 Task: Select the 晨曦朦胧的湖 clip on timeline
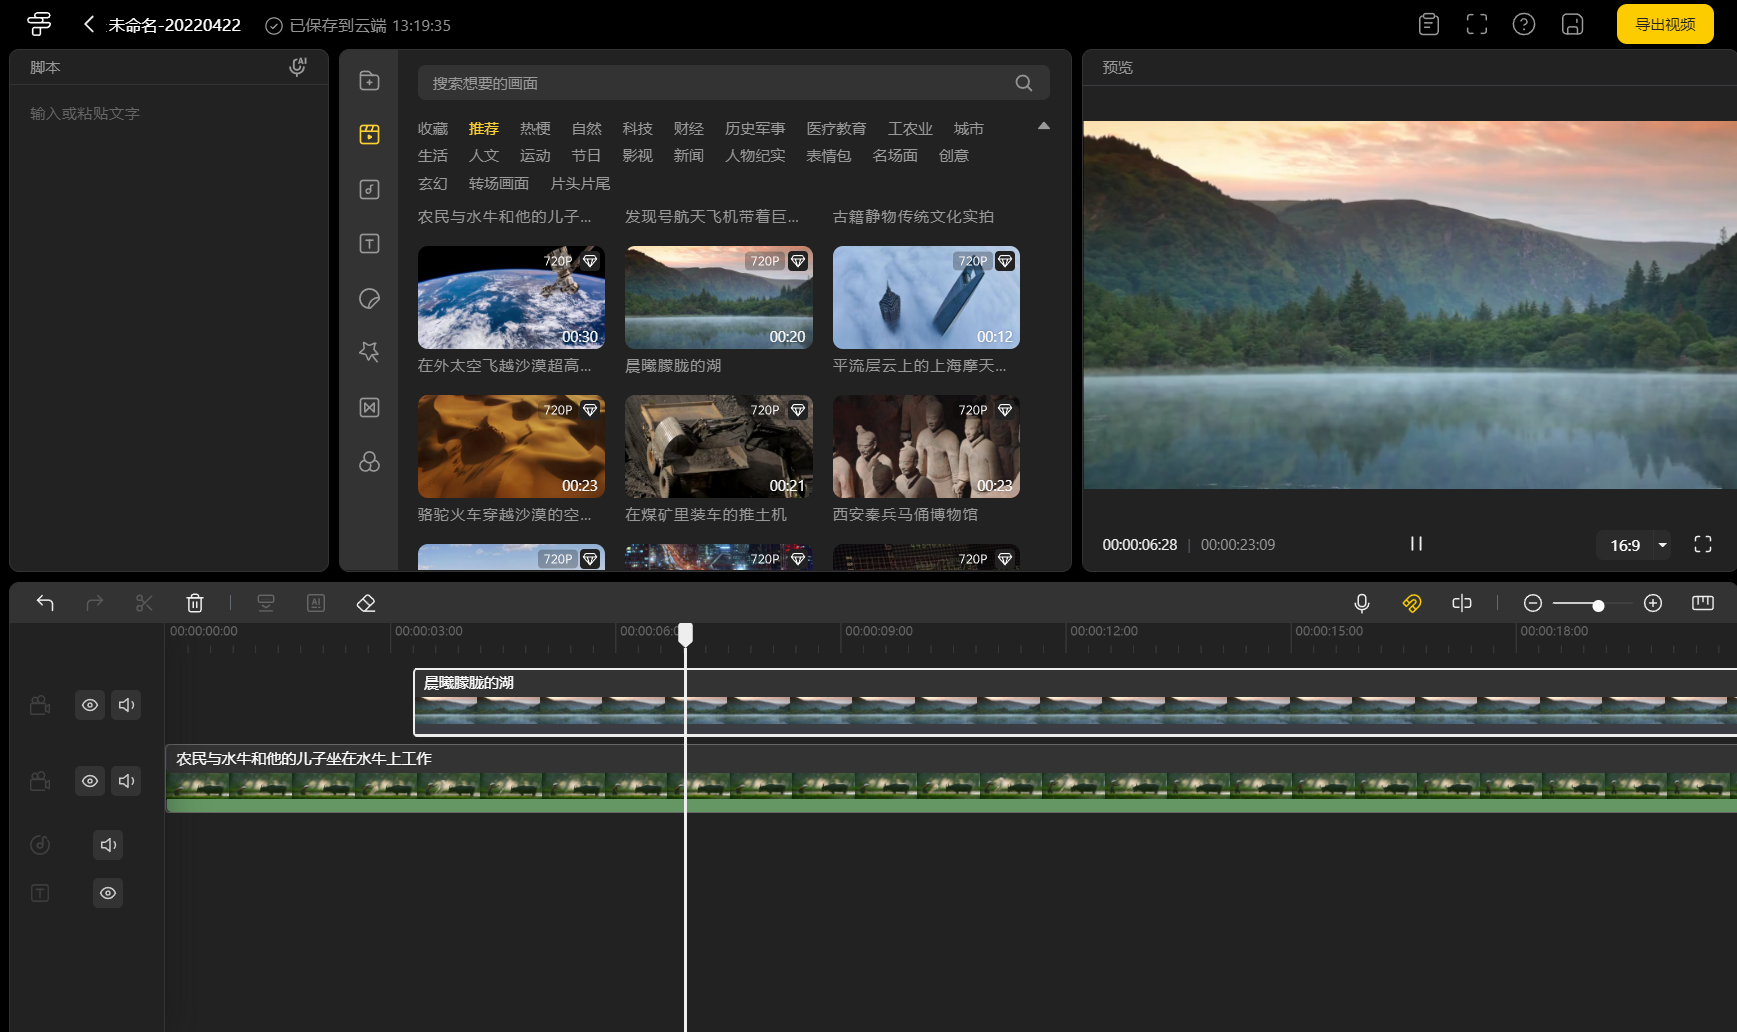[1075, 702]
